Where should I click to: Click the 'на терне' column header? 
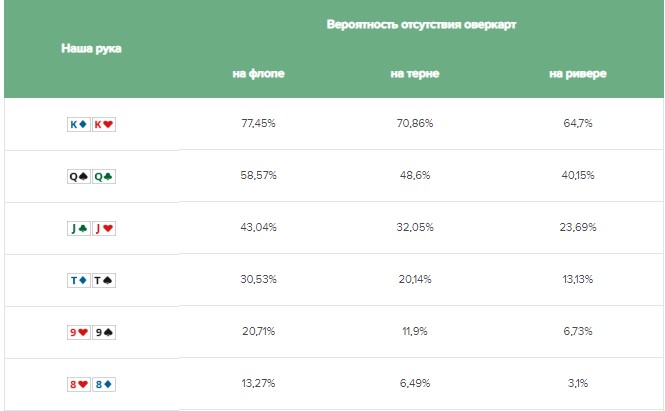point(415,74)
